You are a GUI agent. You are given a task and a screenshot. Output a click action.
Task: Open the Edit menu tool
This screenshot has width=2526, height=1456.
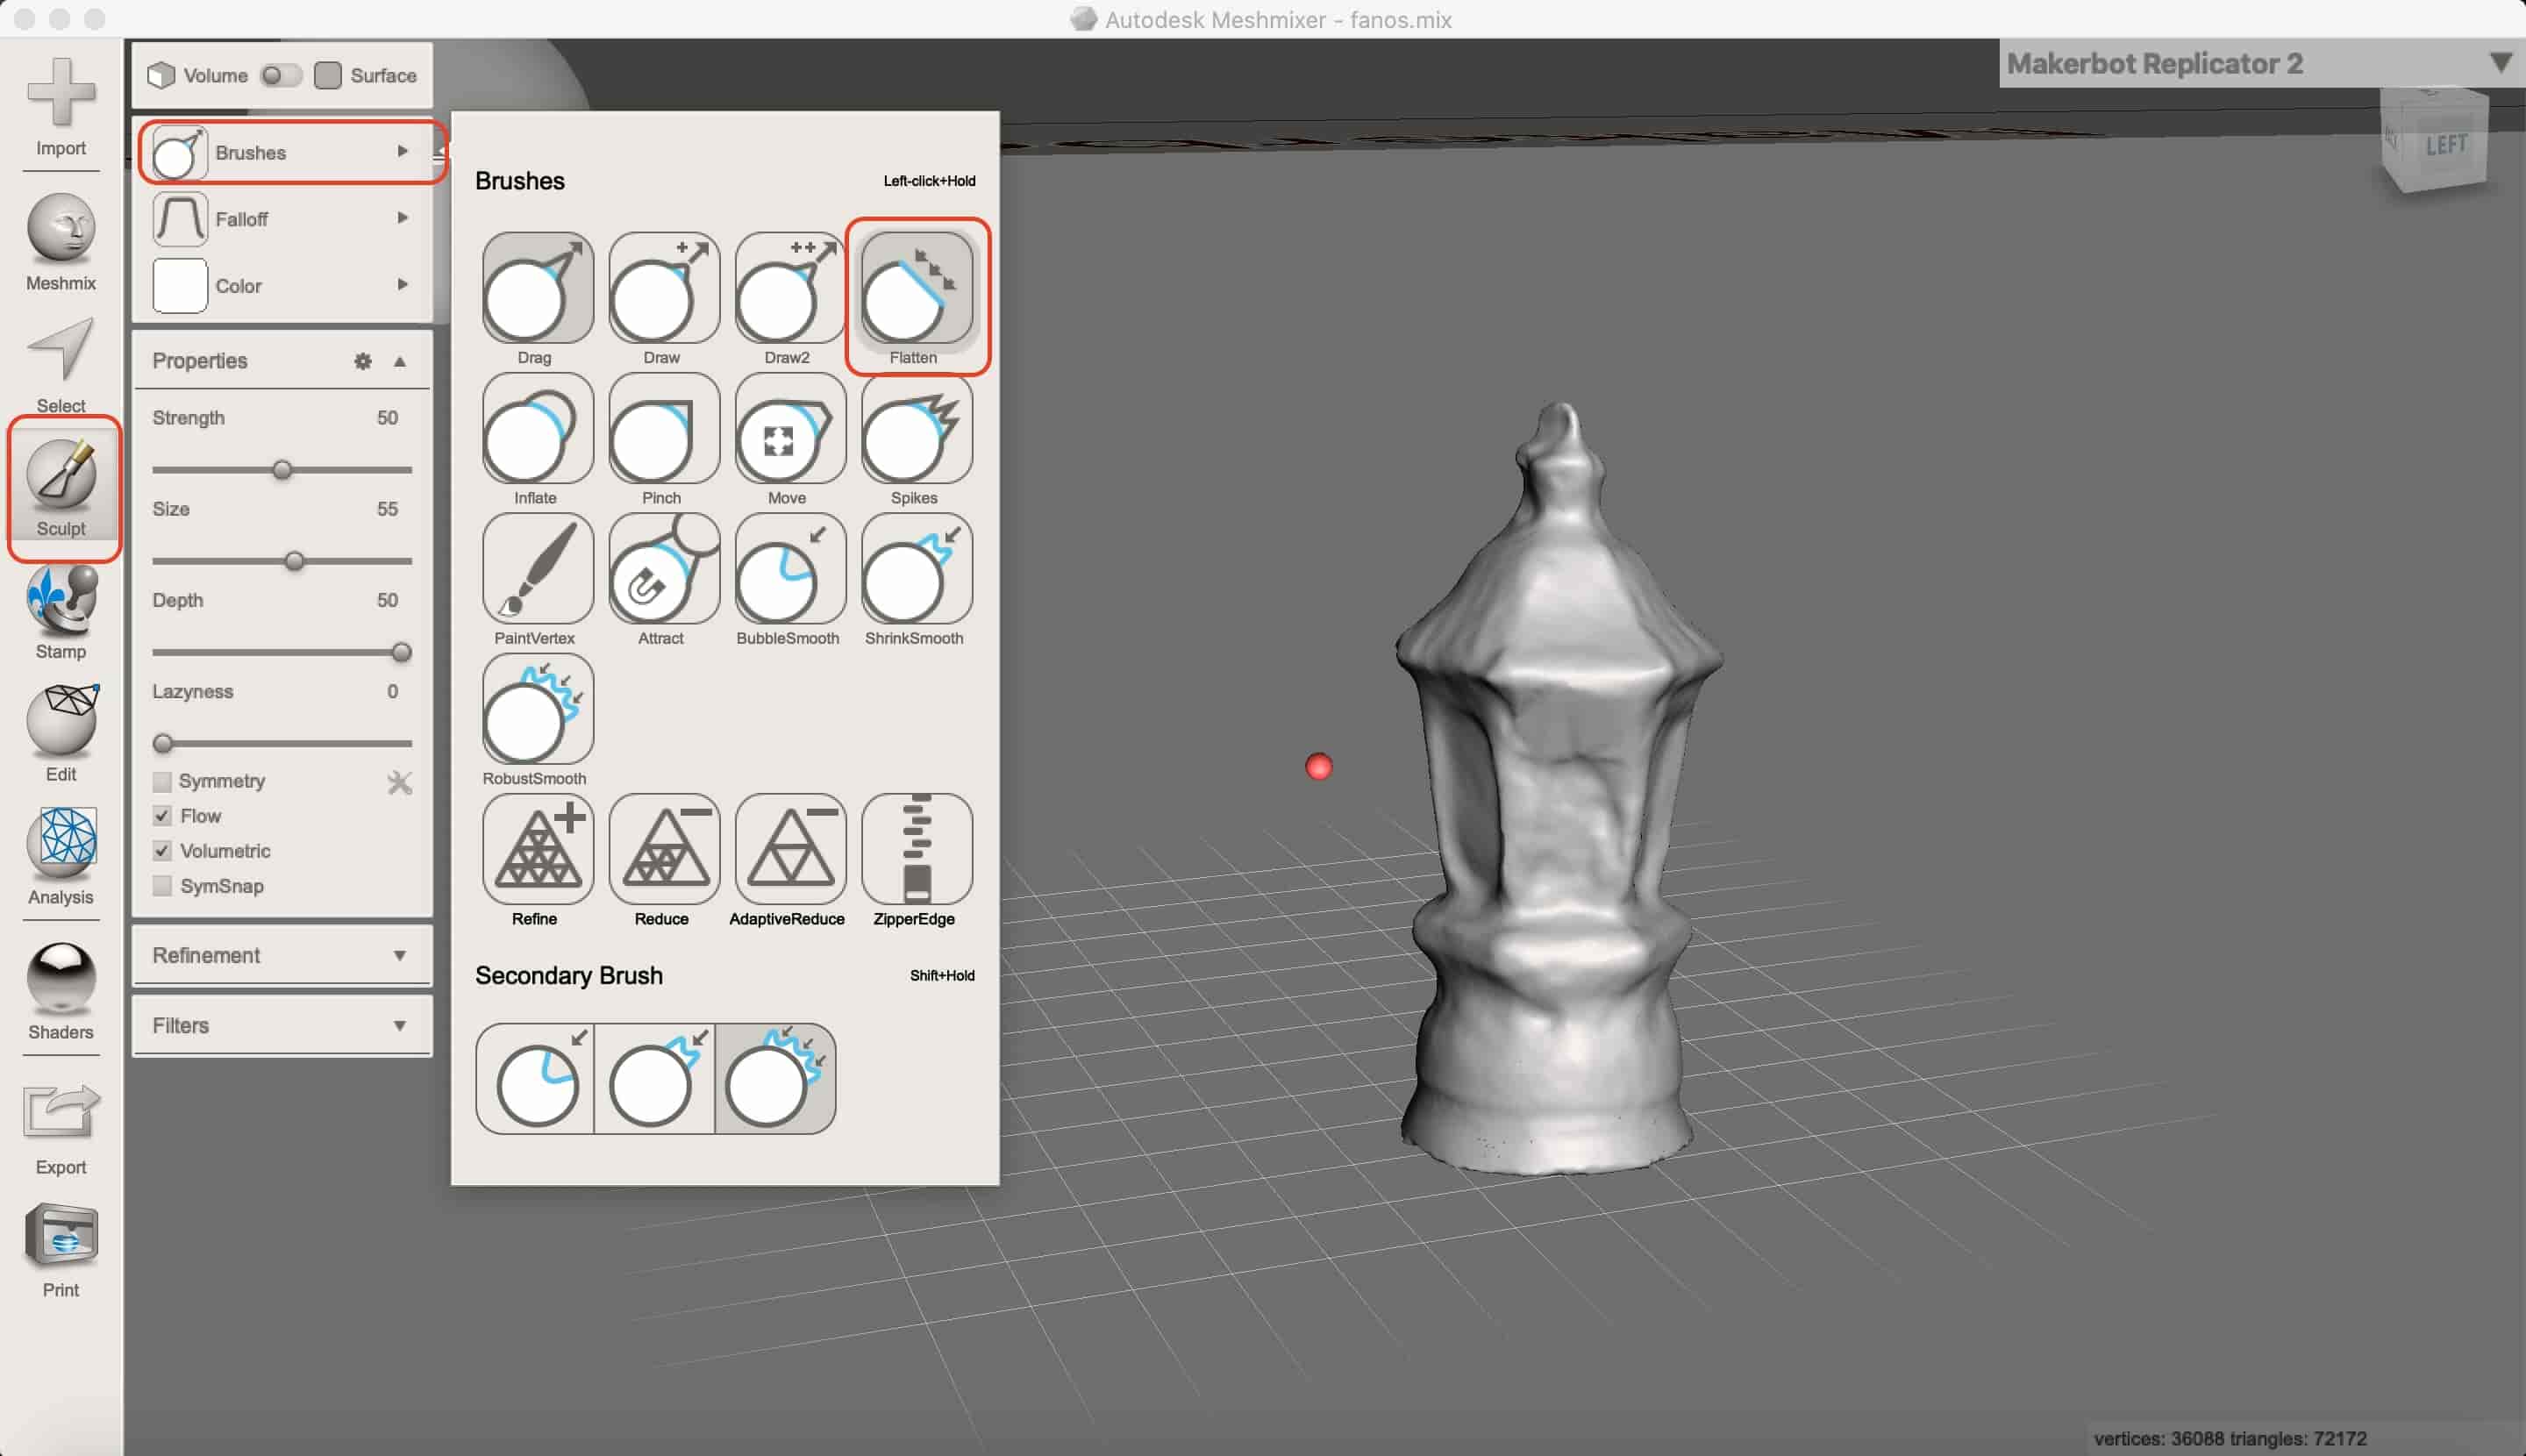pyautogui.click(x=61, y=734)
